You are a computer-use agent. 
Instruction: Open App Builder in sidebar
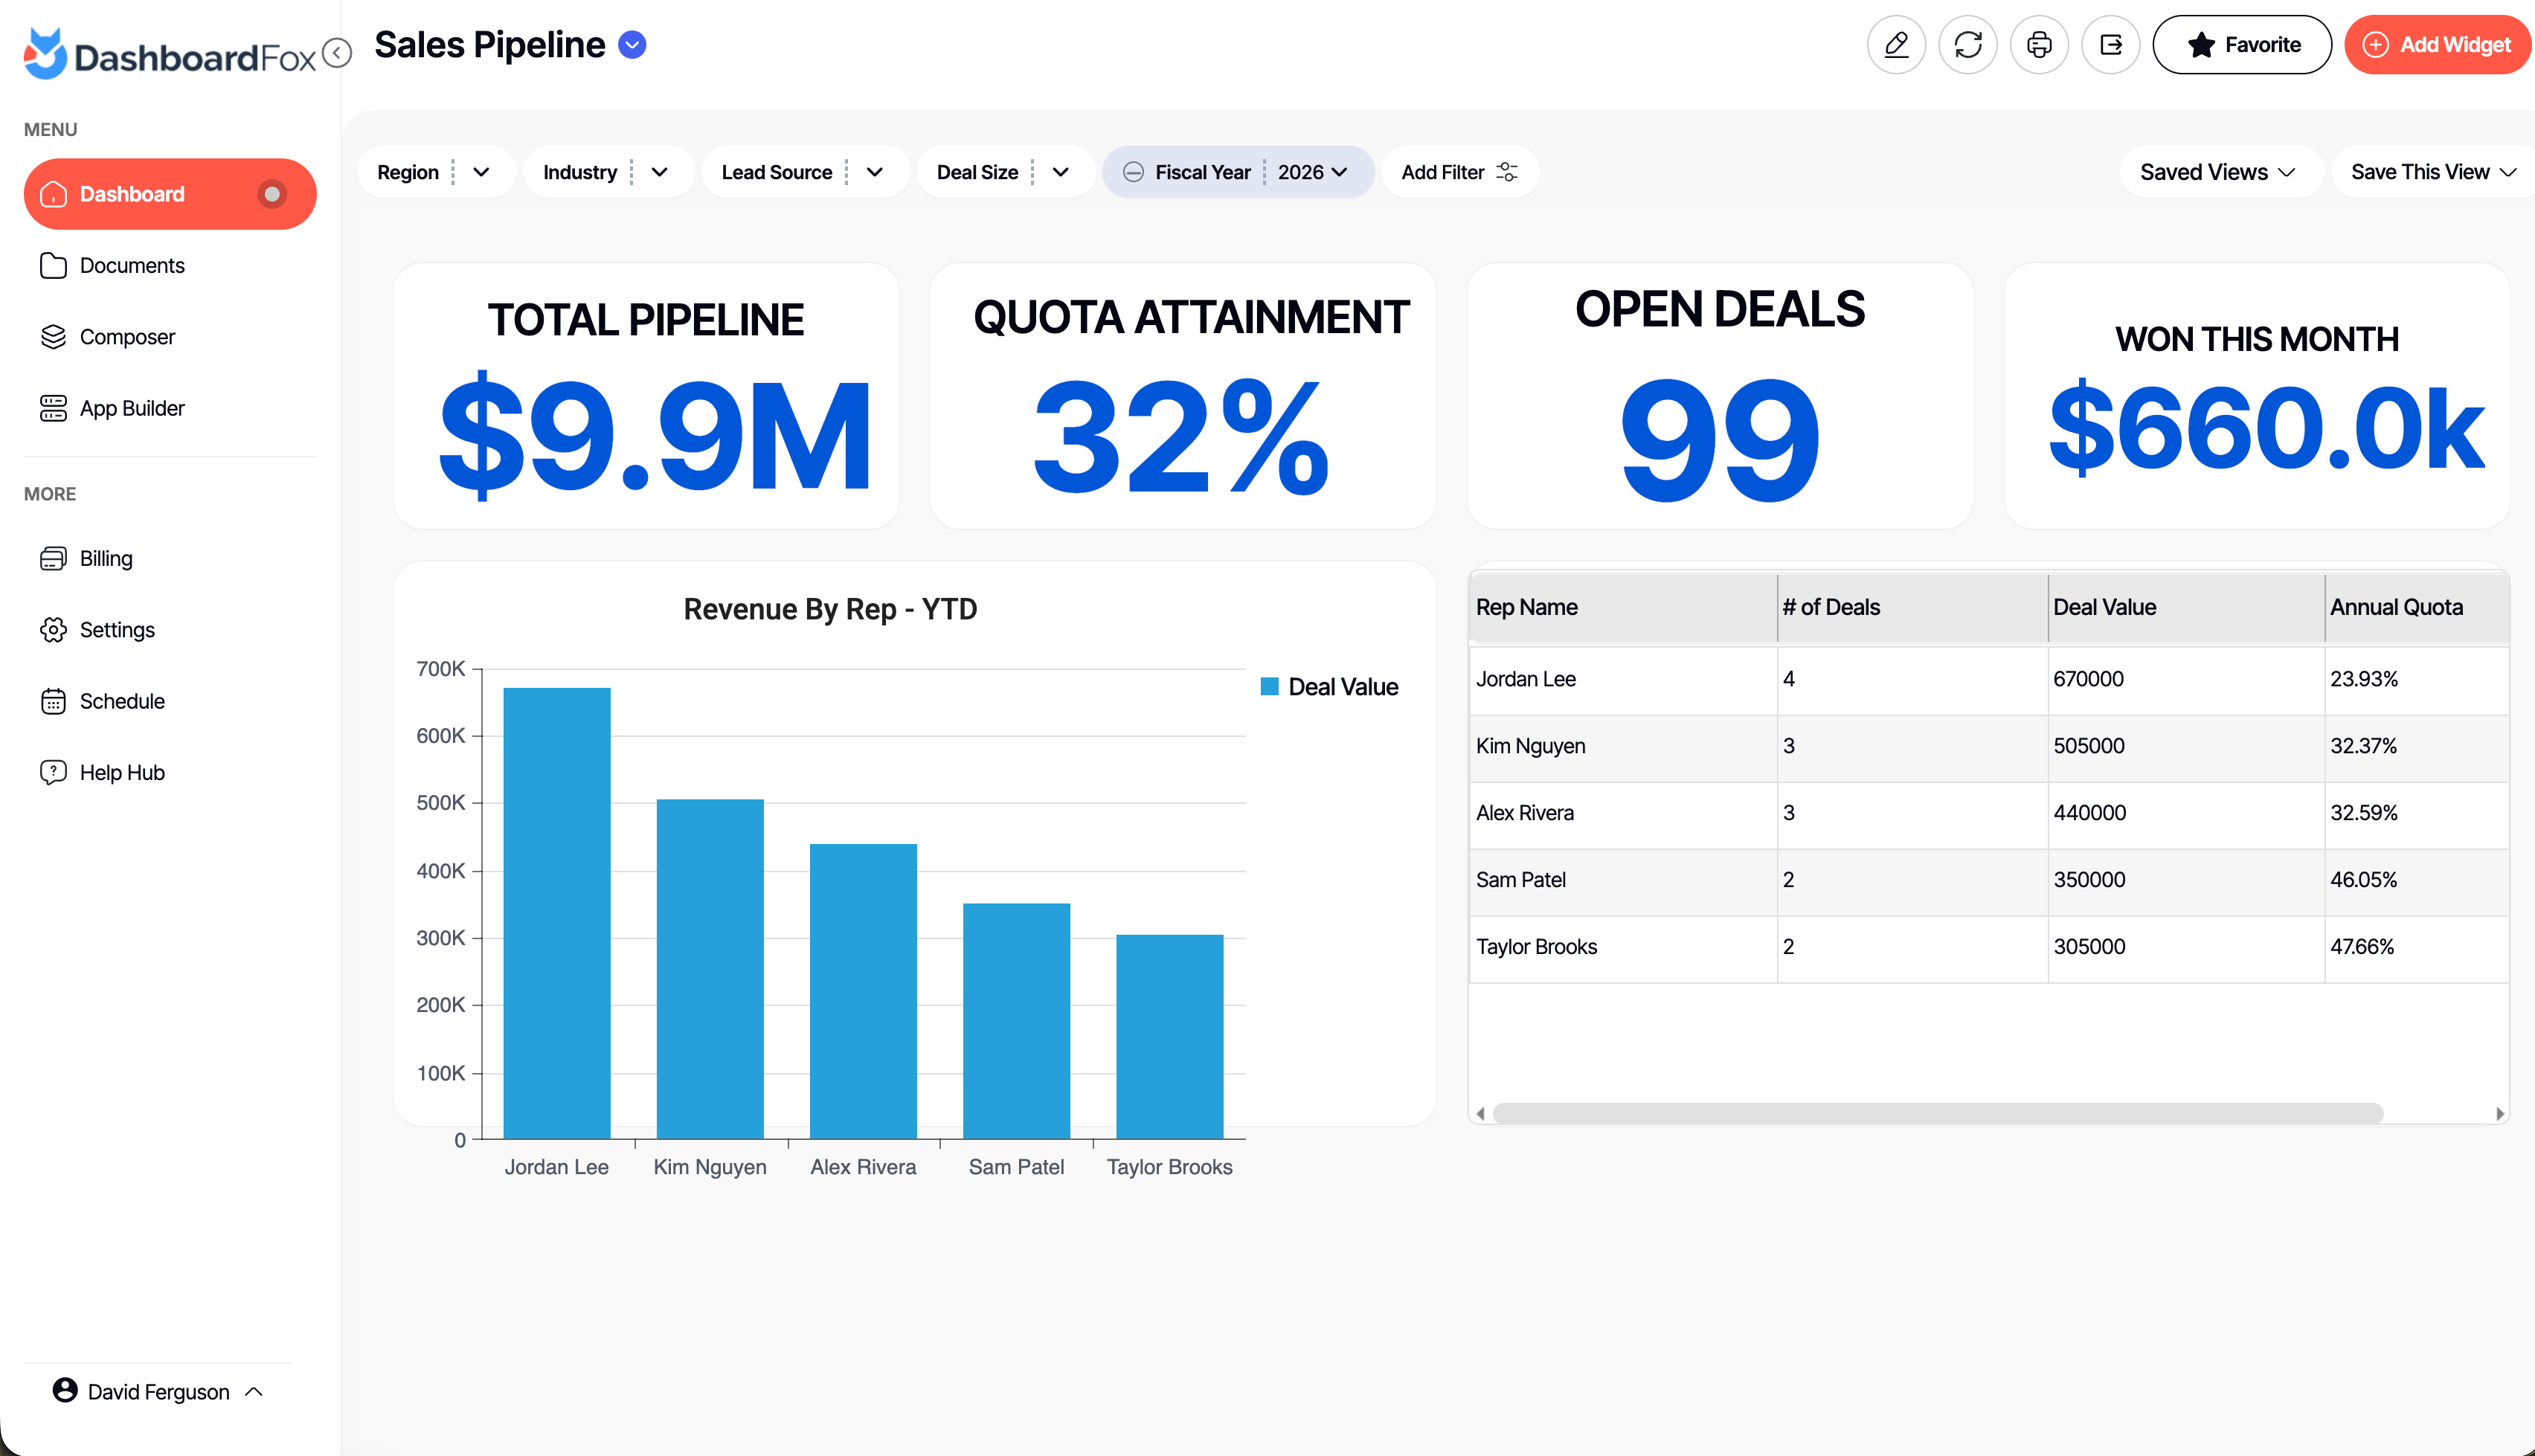(132, 408)
